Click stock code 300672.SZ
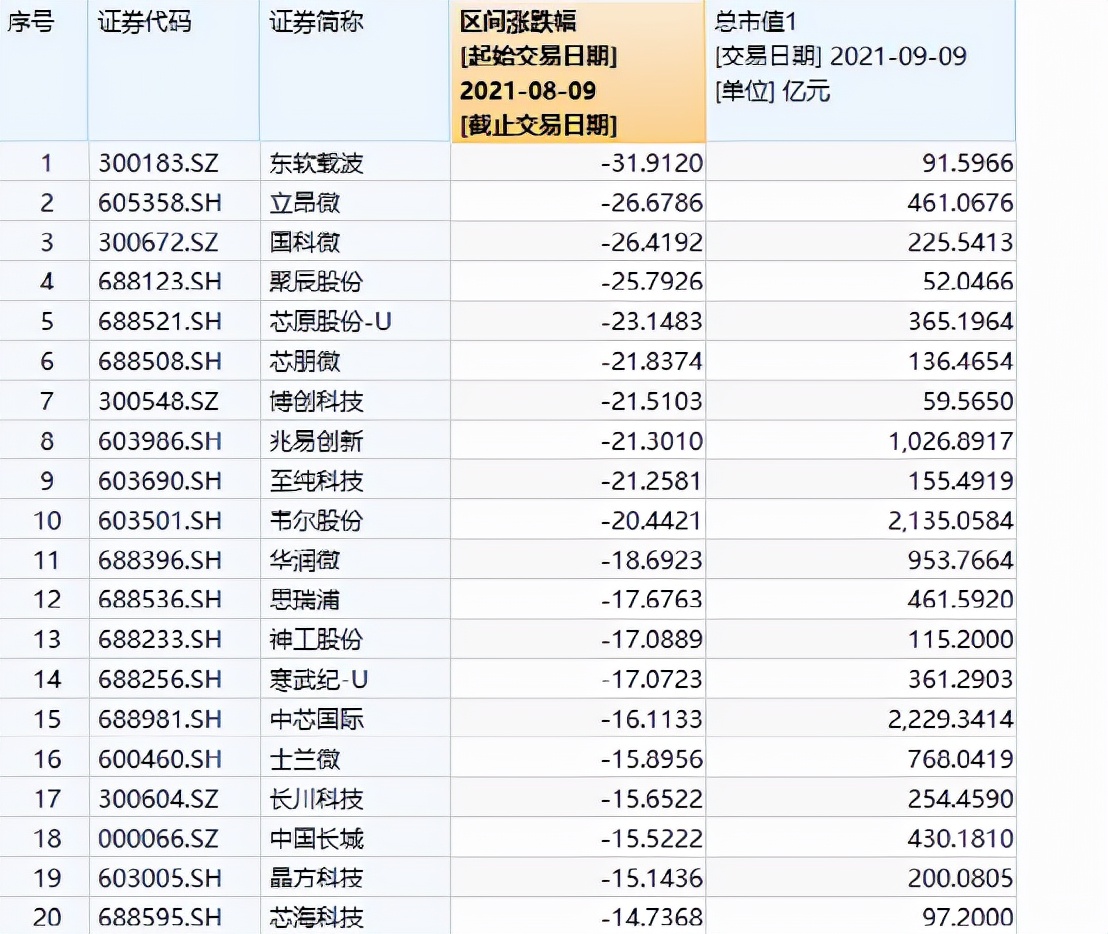 tap(159, 243)
